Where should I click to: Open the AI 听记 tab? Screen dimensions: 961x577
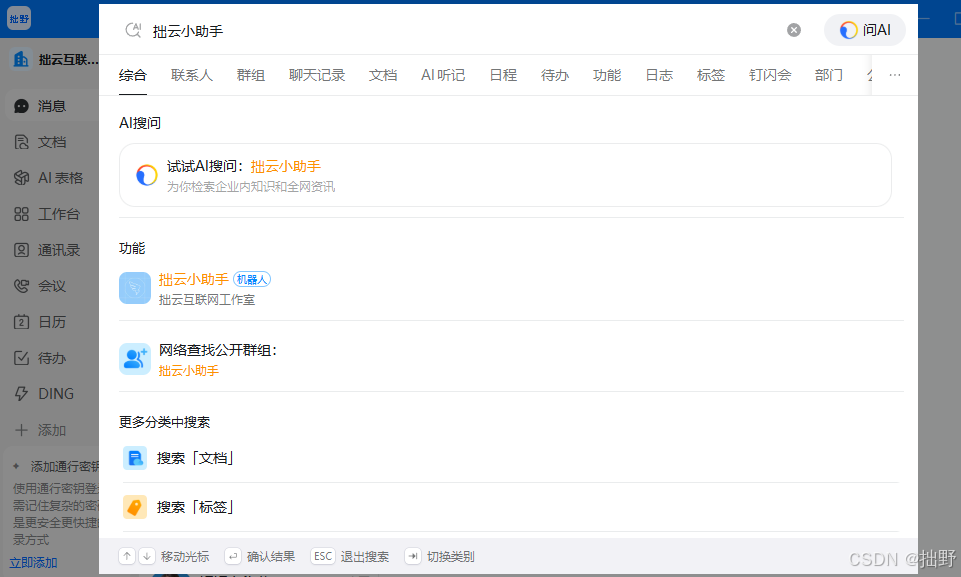pyautogui.click(x=443, y=75)
